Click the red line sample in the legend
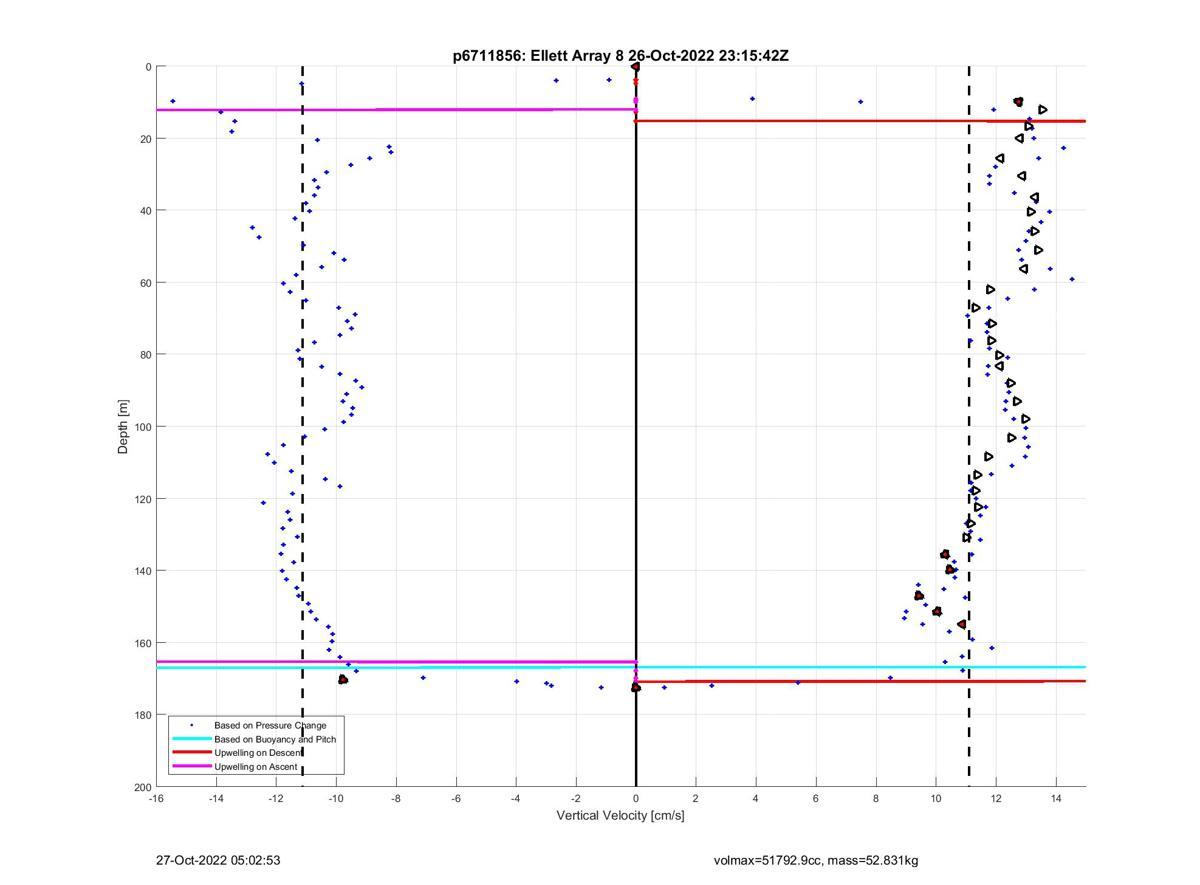Image resolution: width=1200 pixels, height=885 pixels. pyautogui.click(x=191, y=752)
